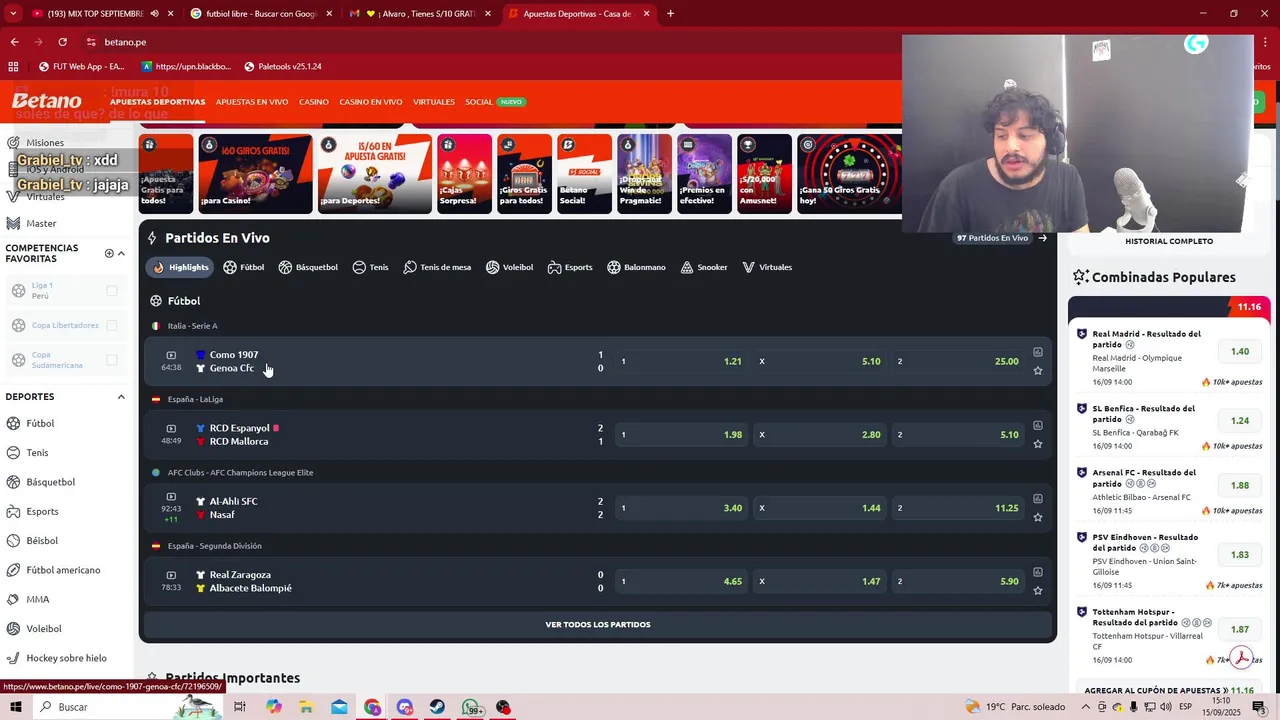
Task: Open the Fútbol filter in Partidos En Vivo
Action: coord(244,267)
